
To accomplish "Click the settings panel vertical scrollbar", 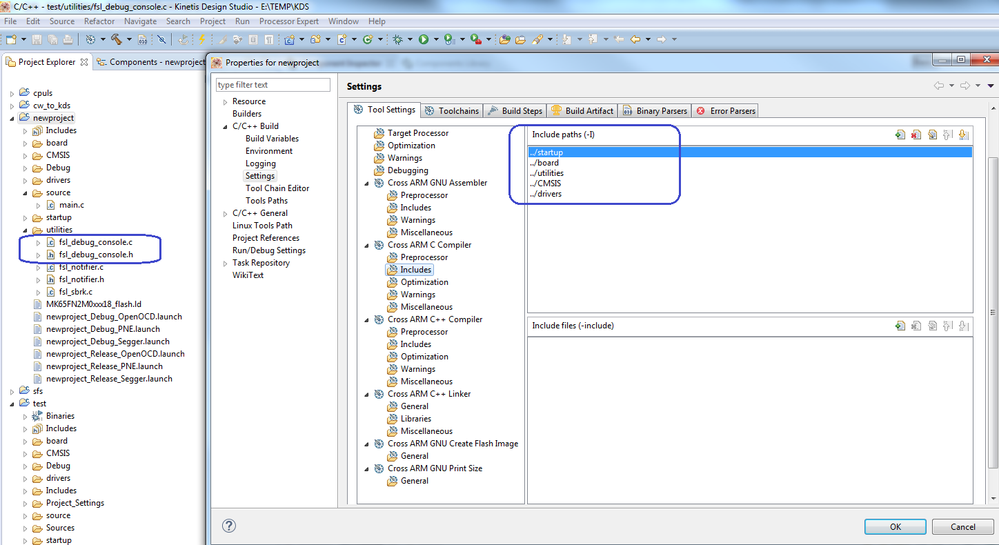I will point(992,312).
